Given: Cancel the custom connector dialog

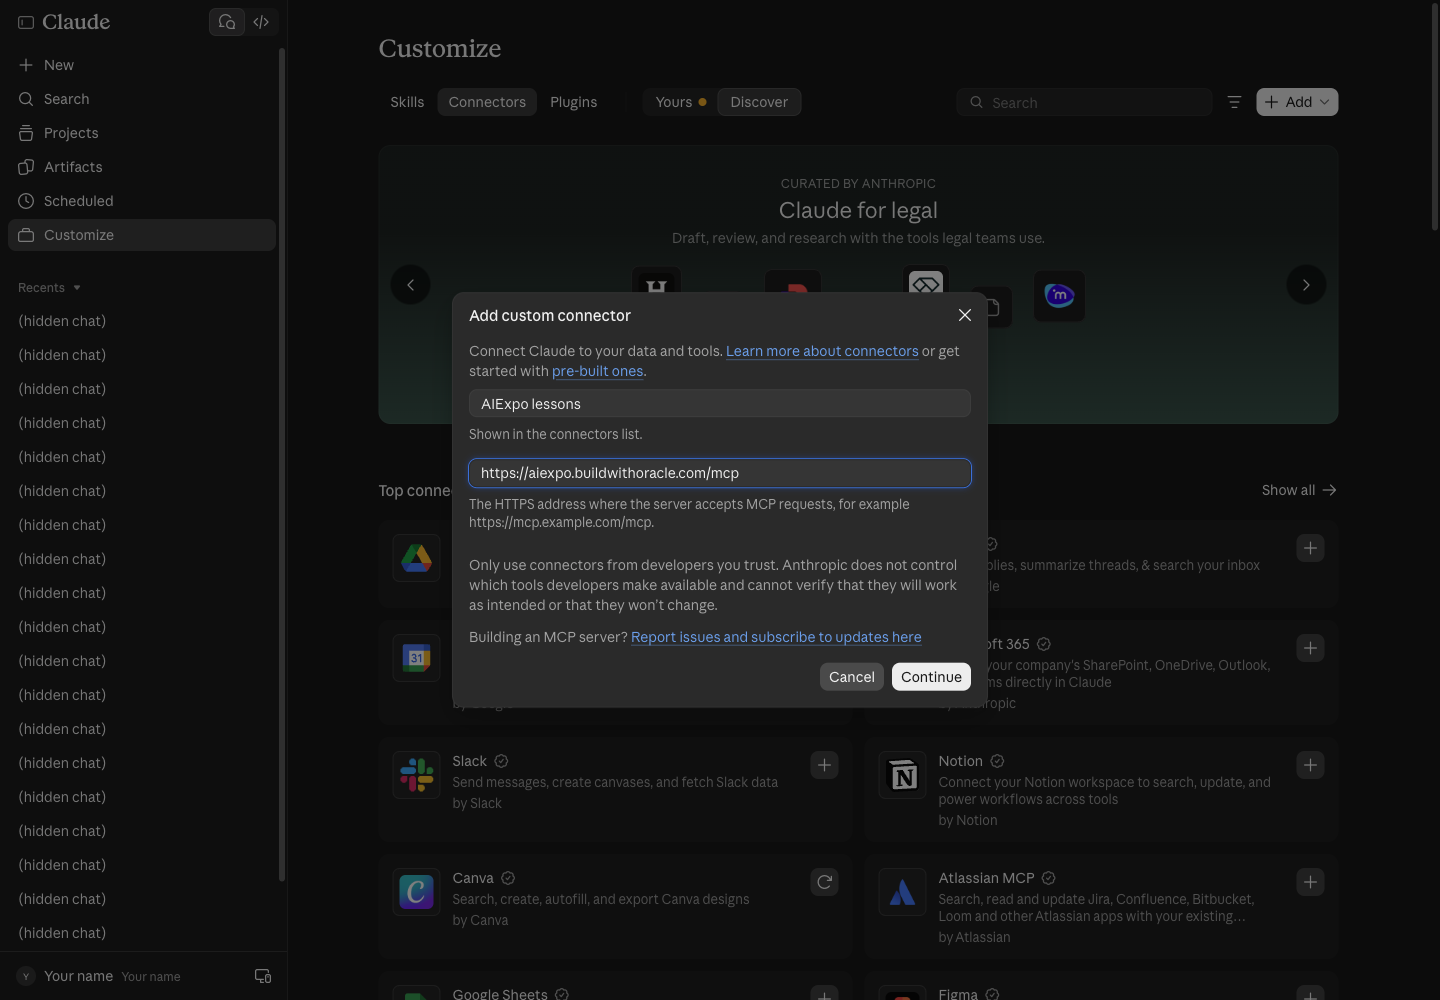Looking at the screenshot, I should (852, 677).
